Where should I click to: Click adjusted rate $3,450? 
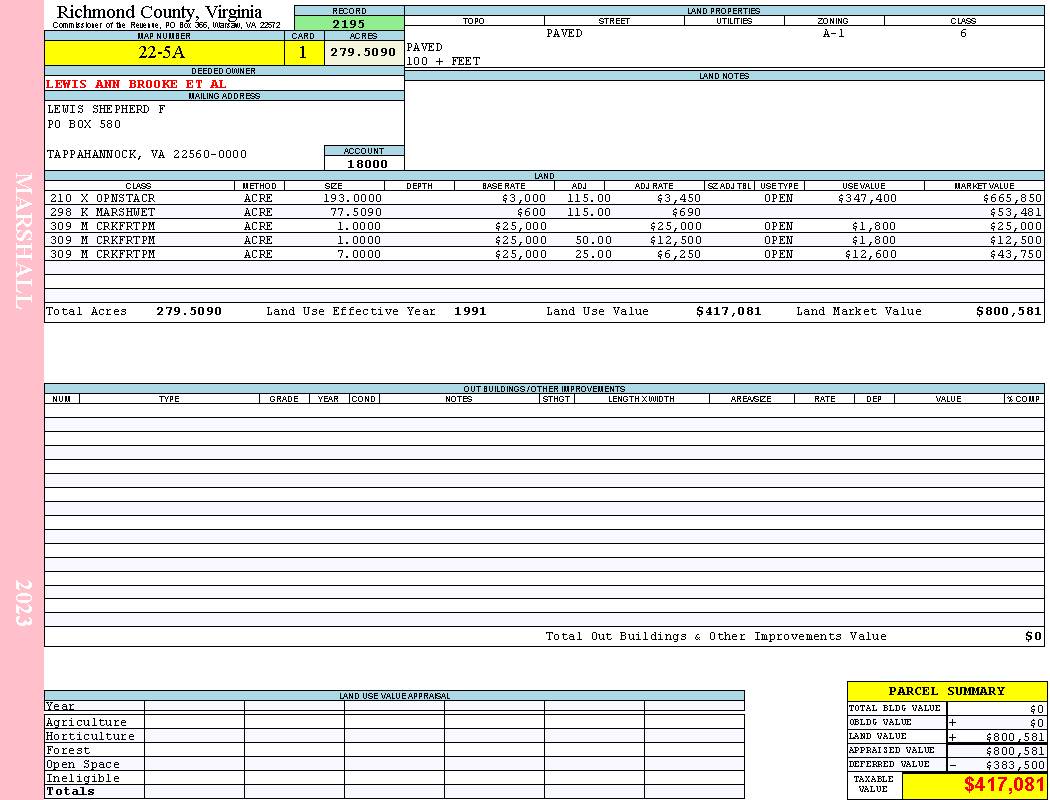pos(679,198)
